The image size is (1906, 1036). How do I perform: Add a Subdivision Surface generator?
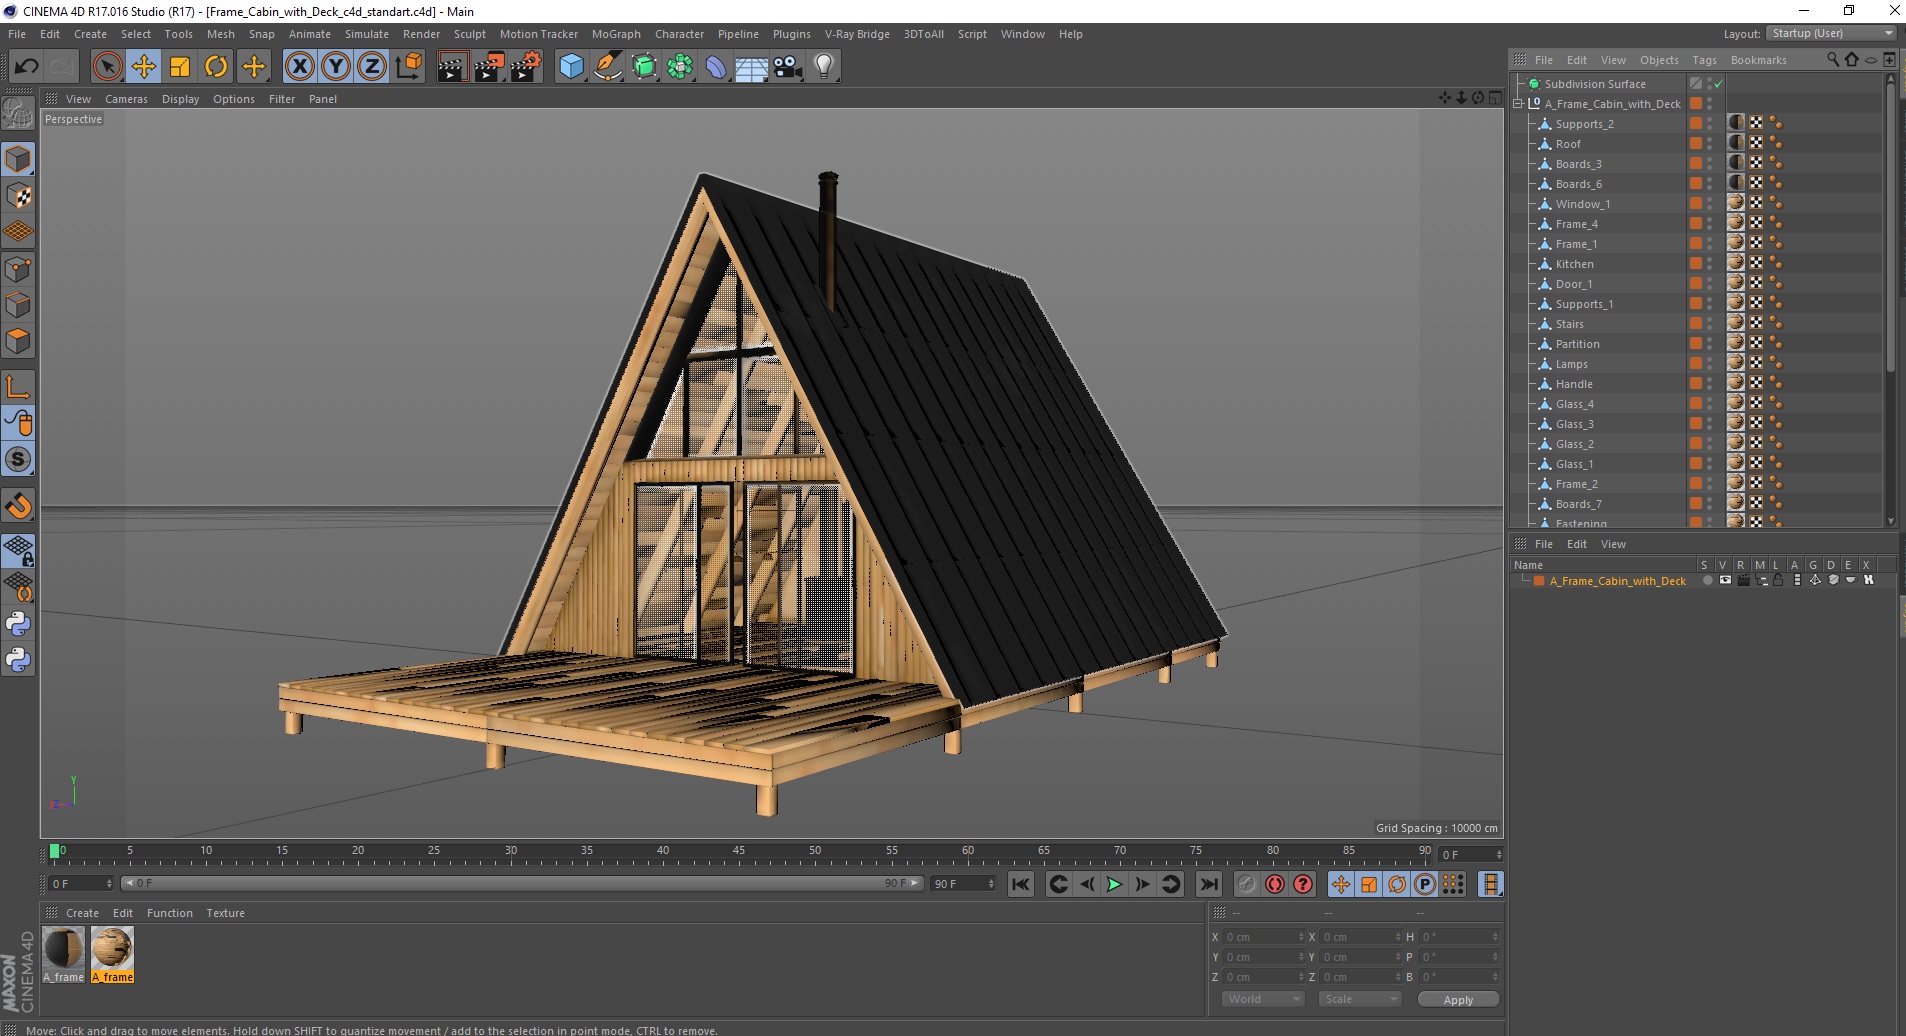pyautogui.click(x=644, y=67)
